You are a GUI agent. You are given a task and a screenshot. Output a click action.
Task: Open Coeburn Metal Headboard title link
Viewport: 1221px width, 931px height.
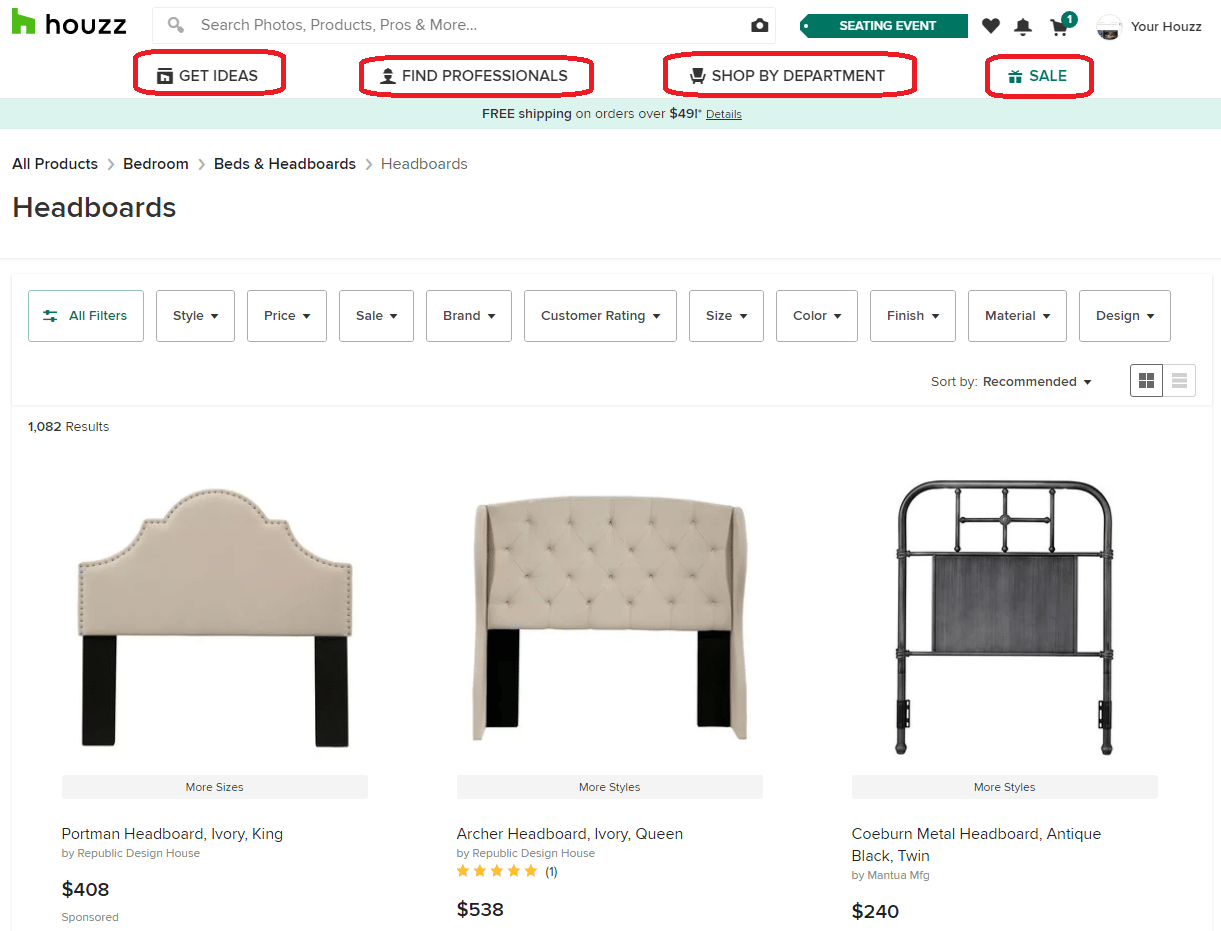(x=976, y=845)
